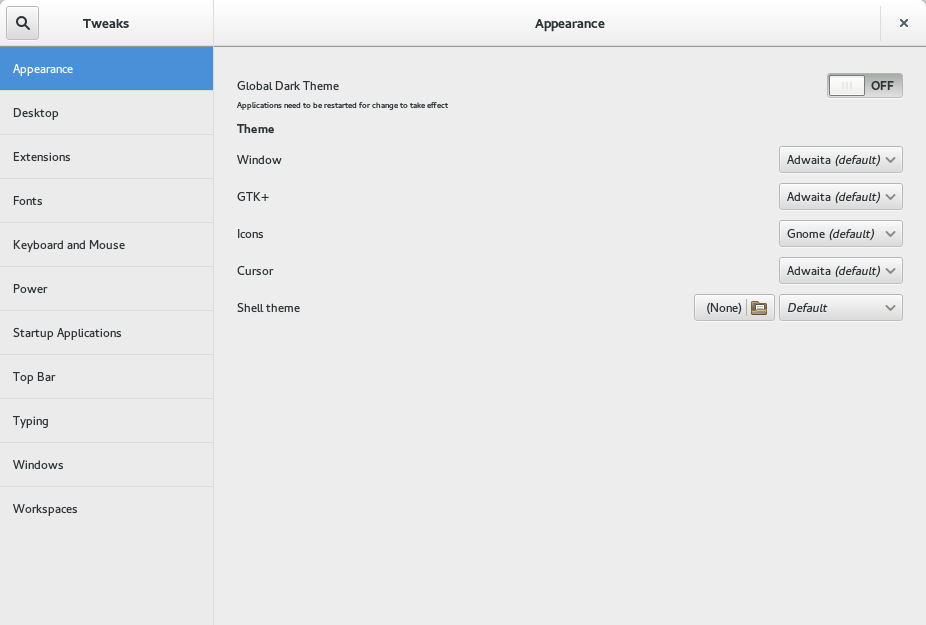This screenshot has width=926, height=625.
Task: Go to the Desktop section
Action: pyautogui.click(x=106, y=113)
